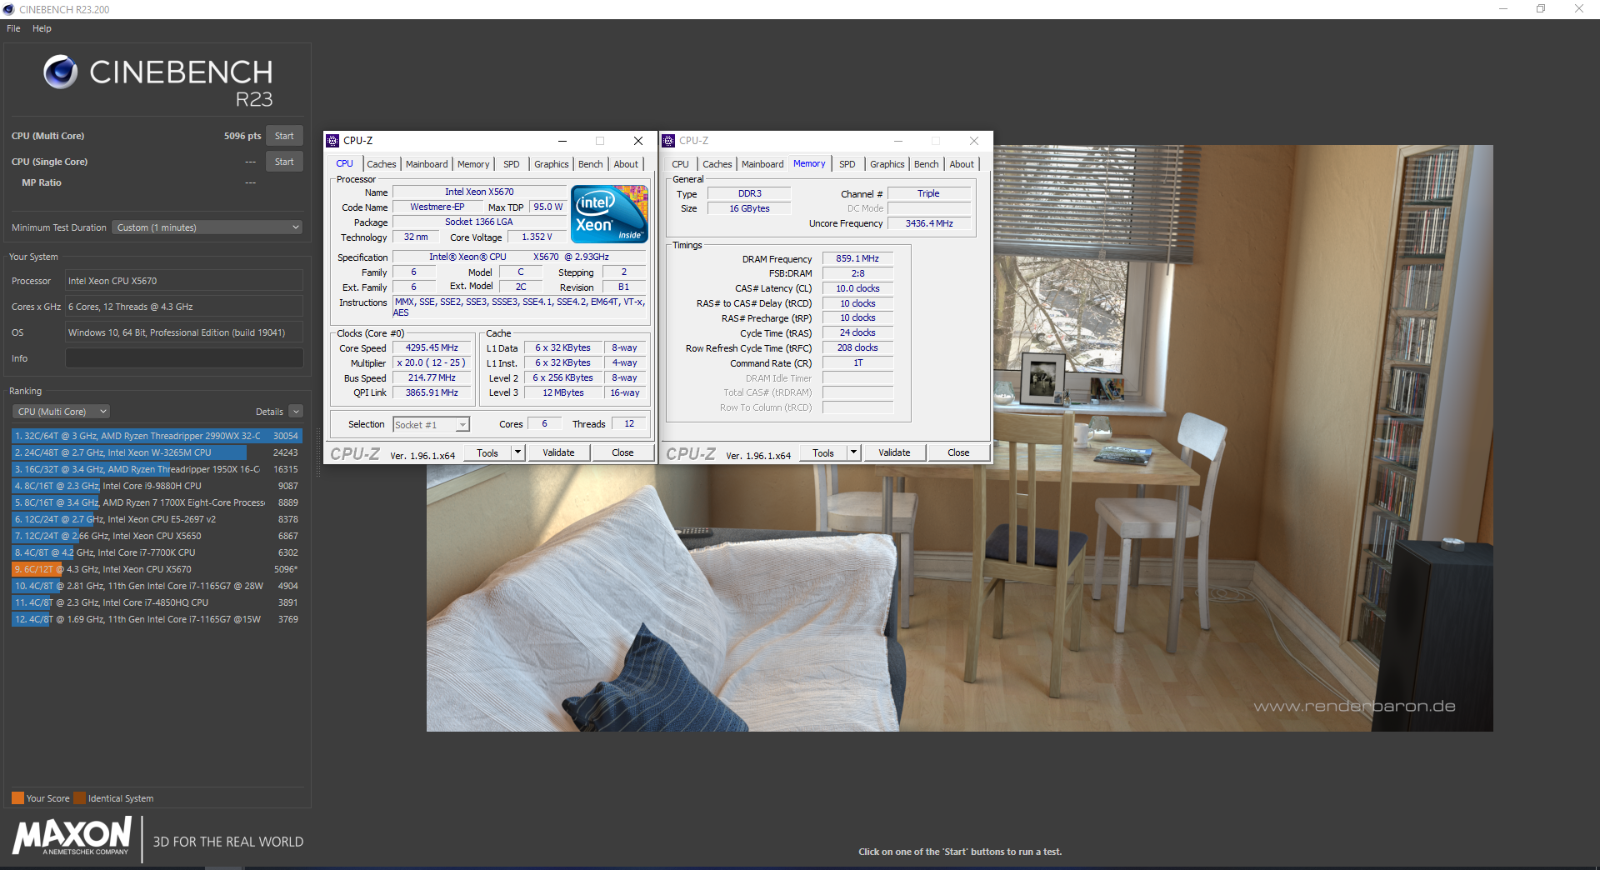Switch to Memory tab in left CPU-Z window
Screen dimensions: 1600x870
point(474,164)
